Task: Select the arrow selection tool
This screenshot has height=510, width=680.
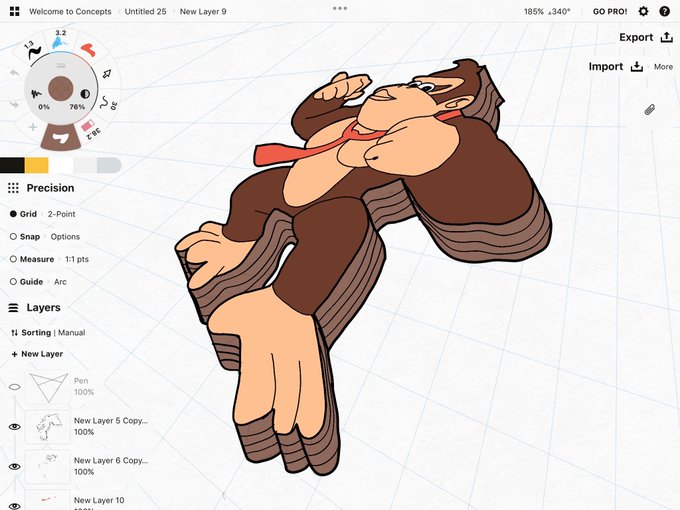Action: 107,74
